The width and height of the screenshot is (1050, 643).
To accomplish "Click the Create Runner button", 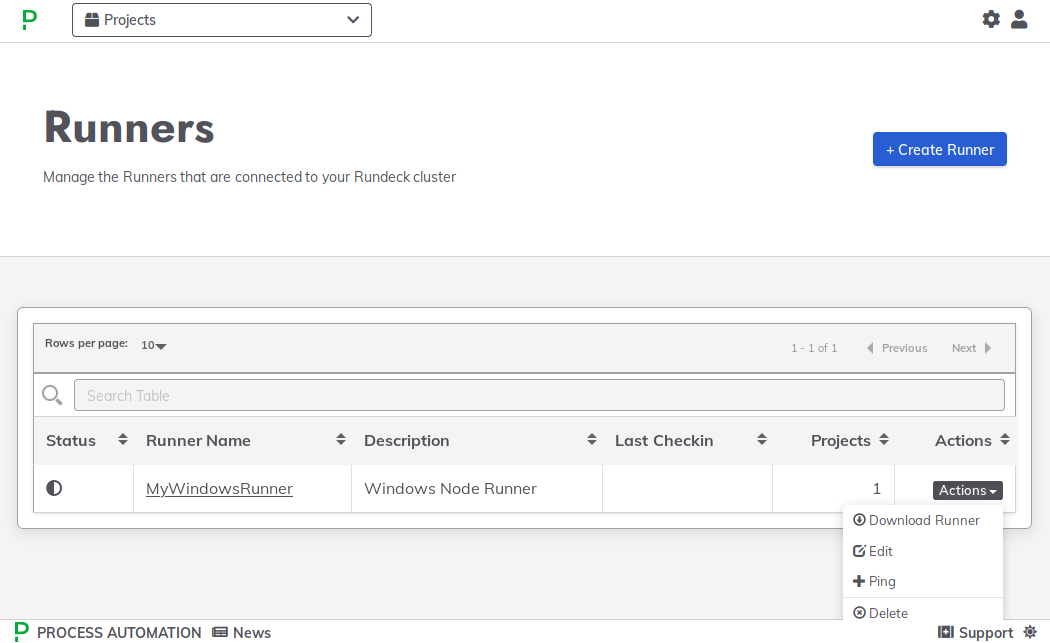I will [940, 149].
